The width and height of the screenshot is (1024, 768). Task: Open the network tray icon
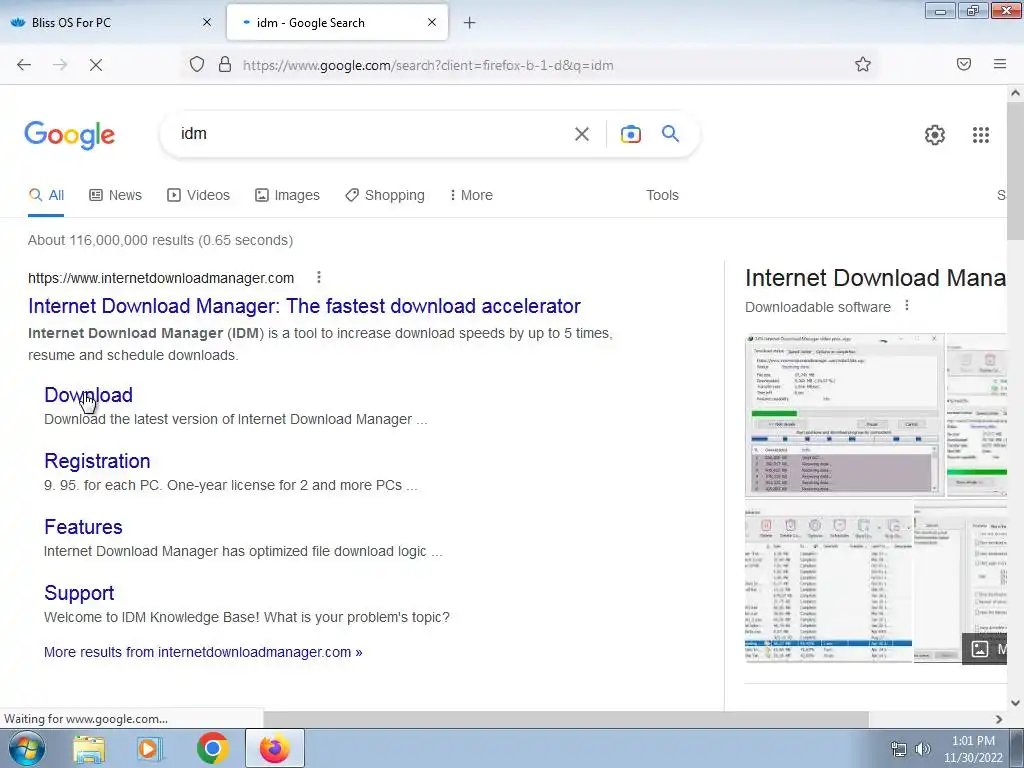899,749
